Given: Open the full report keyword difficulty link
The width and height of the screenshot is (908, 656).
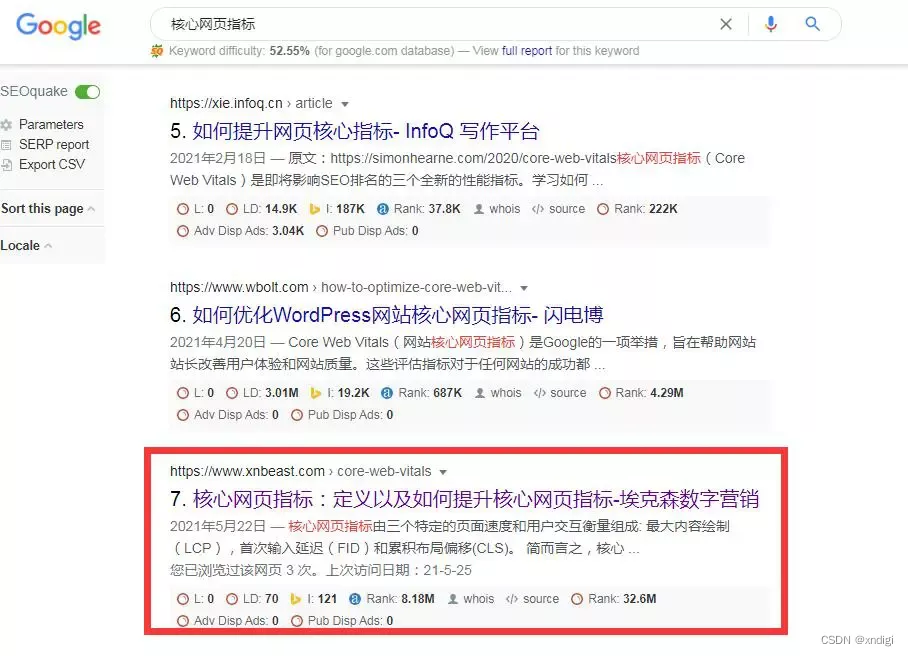Looking at the screenshot, I should click(527, 51).
